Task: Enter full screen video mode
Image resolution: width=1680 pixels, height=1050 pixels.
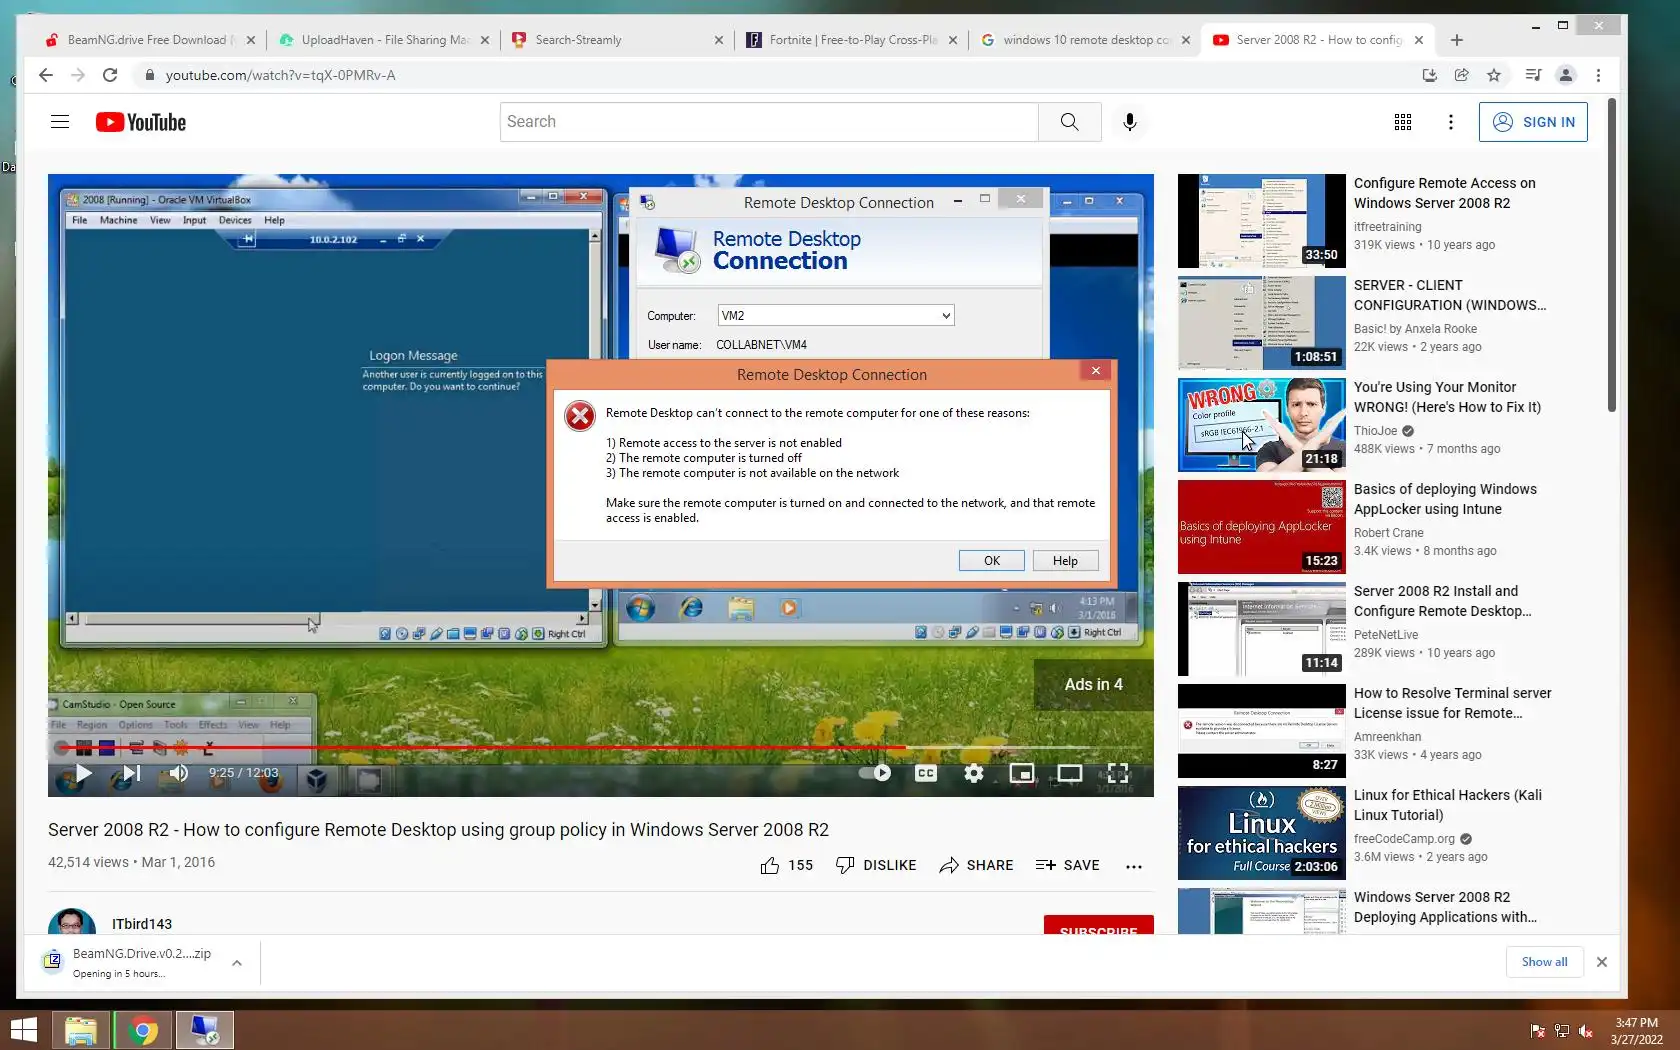Action: (1118, 773)
